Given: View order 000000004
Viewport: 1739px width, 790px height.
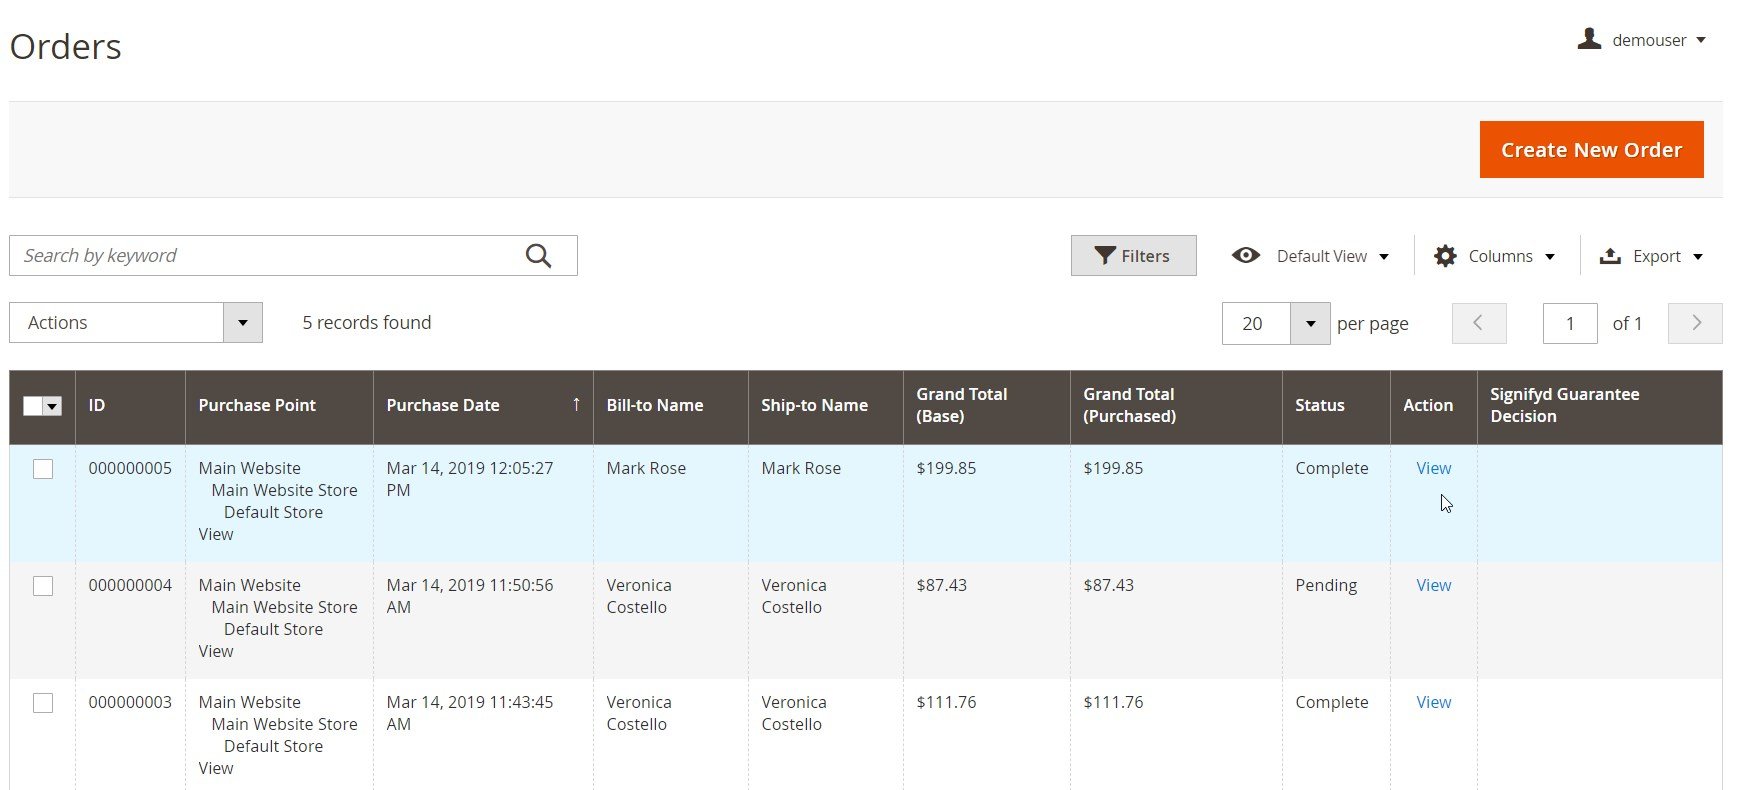Looking at the screenshot, I should (x=1433, y=585).
